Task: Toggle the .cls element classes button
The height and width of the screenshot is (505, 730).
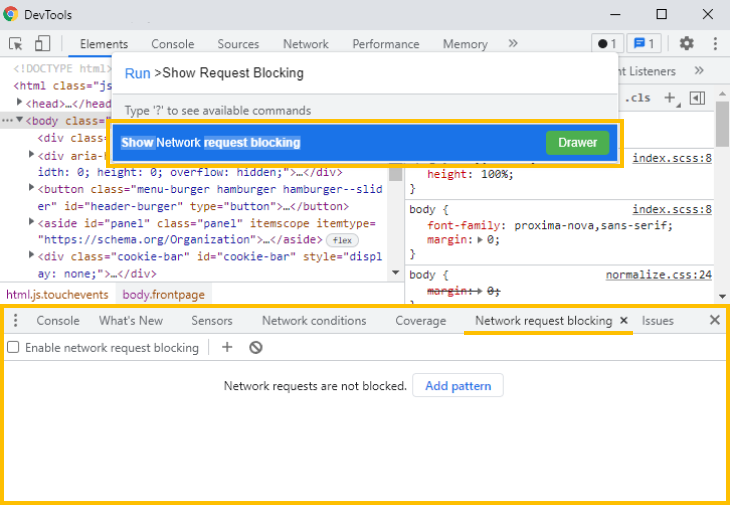Action: coord(637,98)
